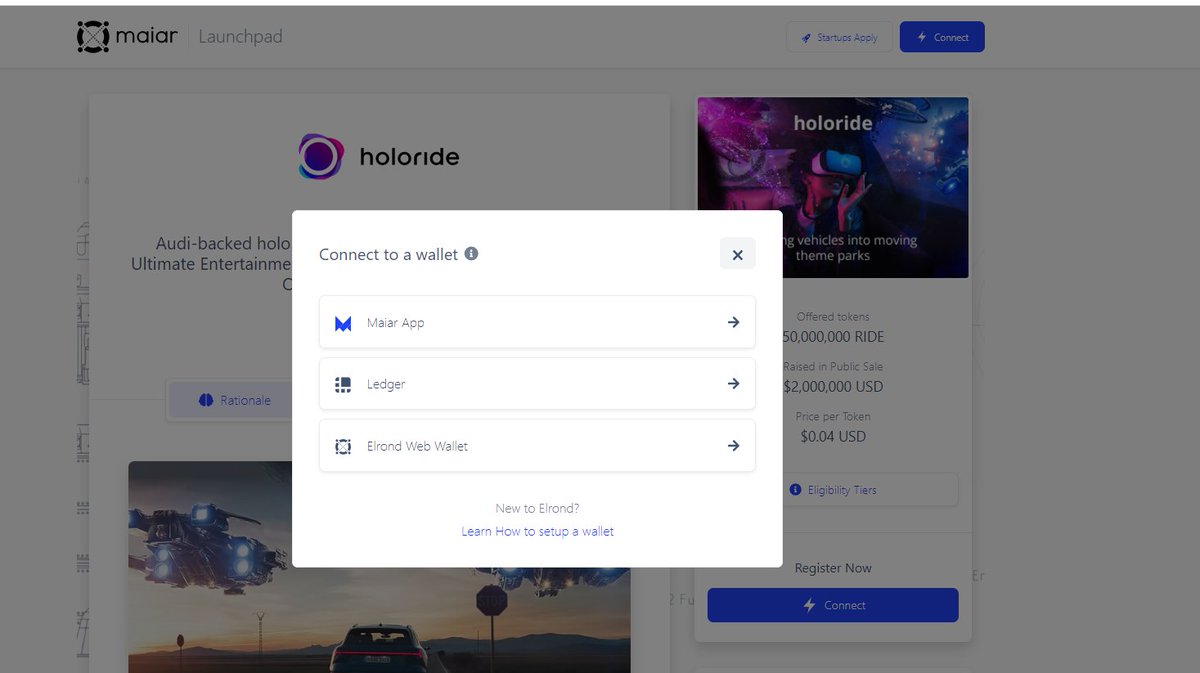Click the Eligibility Tiers button
The height and width of the screenshot is (673, 1200).
tap(832, 490)
